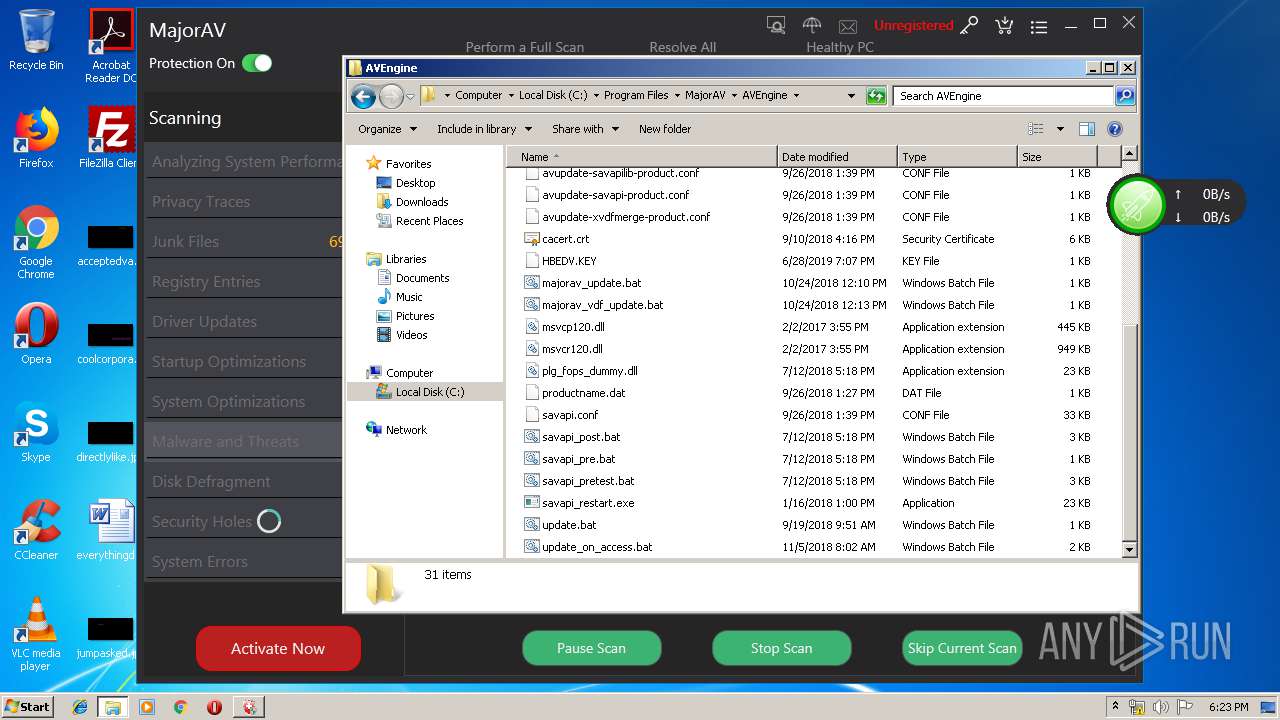Click the MajorAV mail envelope icon
The image size is (1280, 720).
848,26
